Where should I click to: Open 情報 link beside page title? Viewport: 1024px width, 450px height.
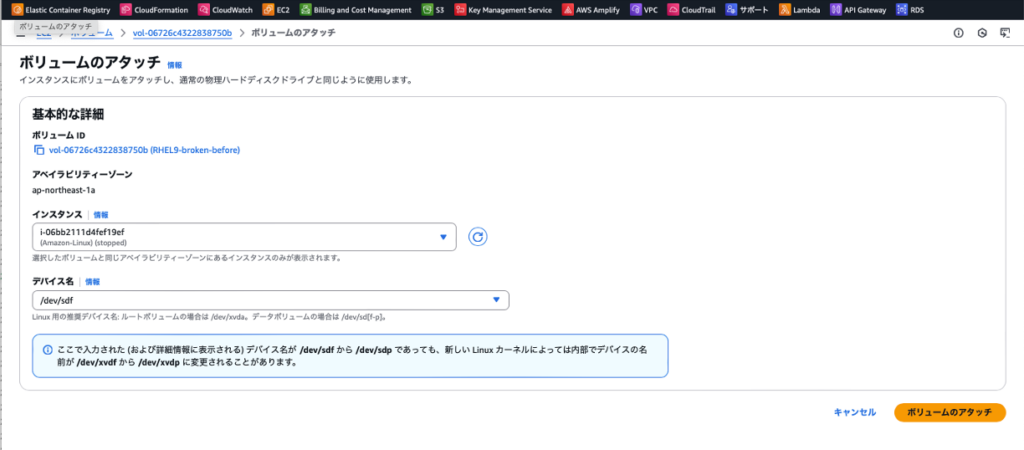coord(174,65)
